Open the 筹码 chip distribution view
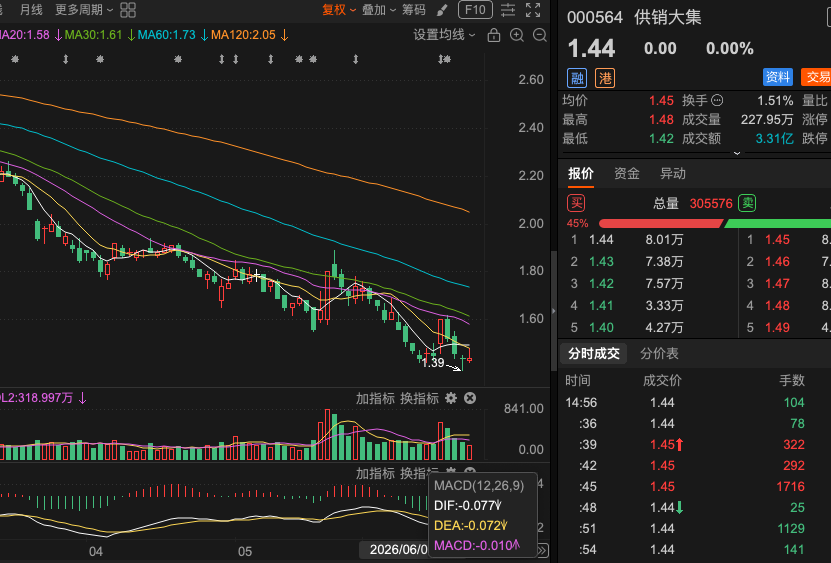This screenshot has height=563, width=831. [x=413, y=10]
